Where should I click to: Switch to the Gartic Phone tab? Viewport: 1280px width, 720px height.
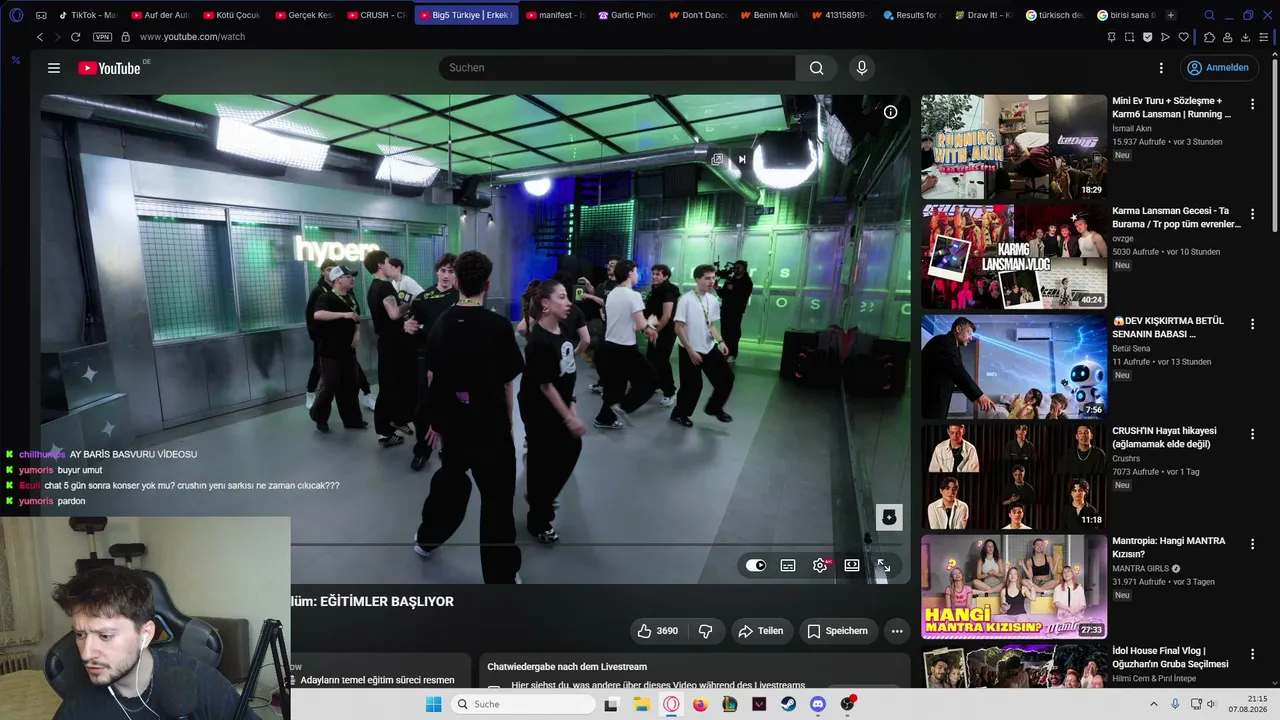628,15
